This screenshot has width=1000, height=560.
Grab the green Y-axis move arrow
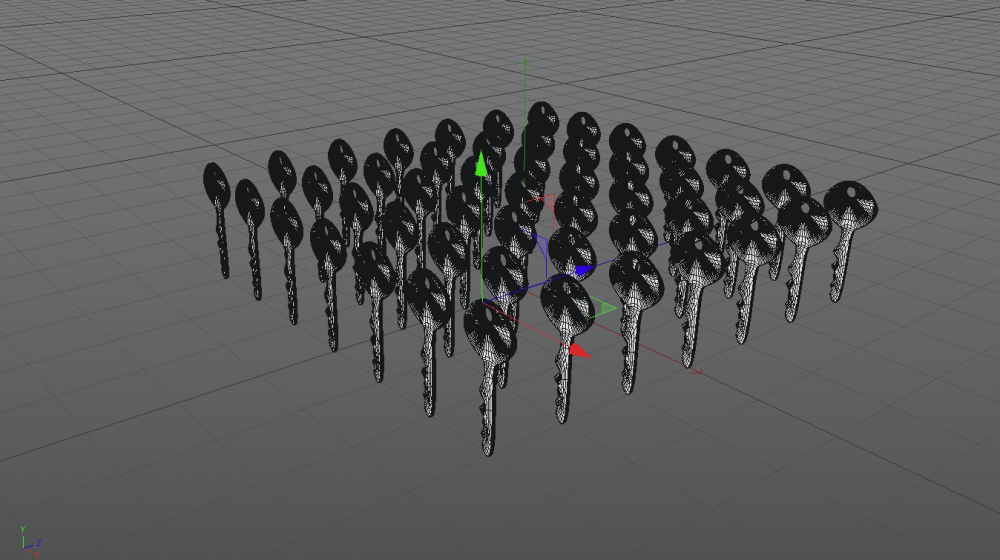(x=481, y=165)
